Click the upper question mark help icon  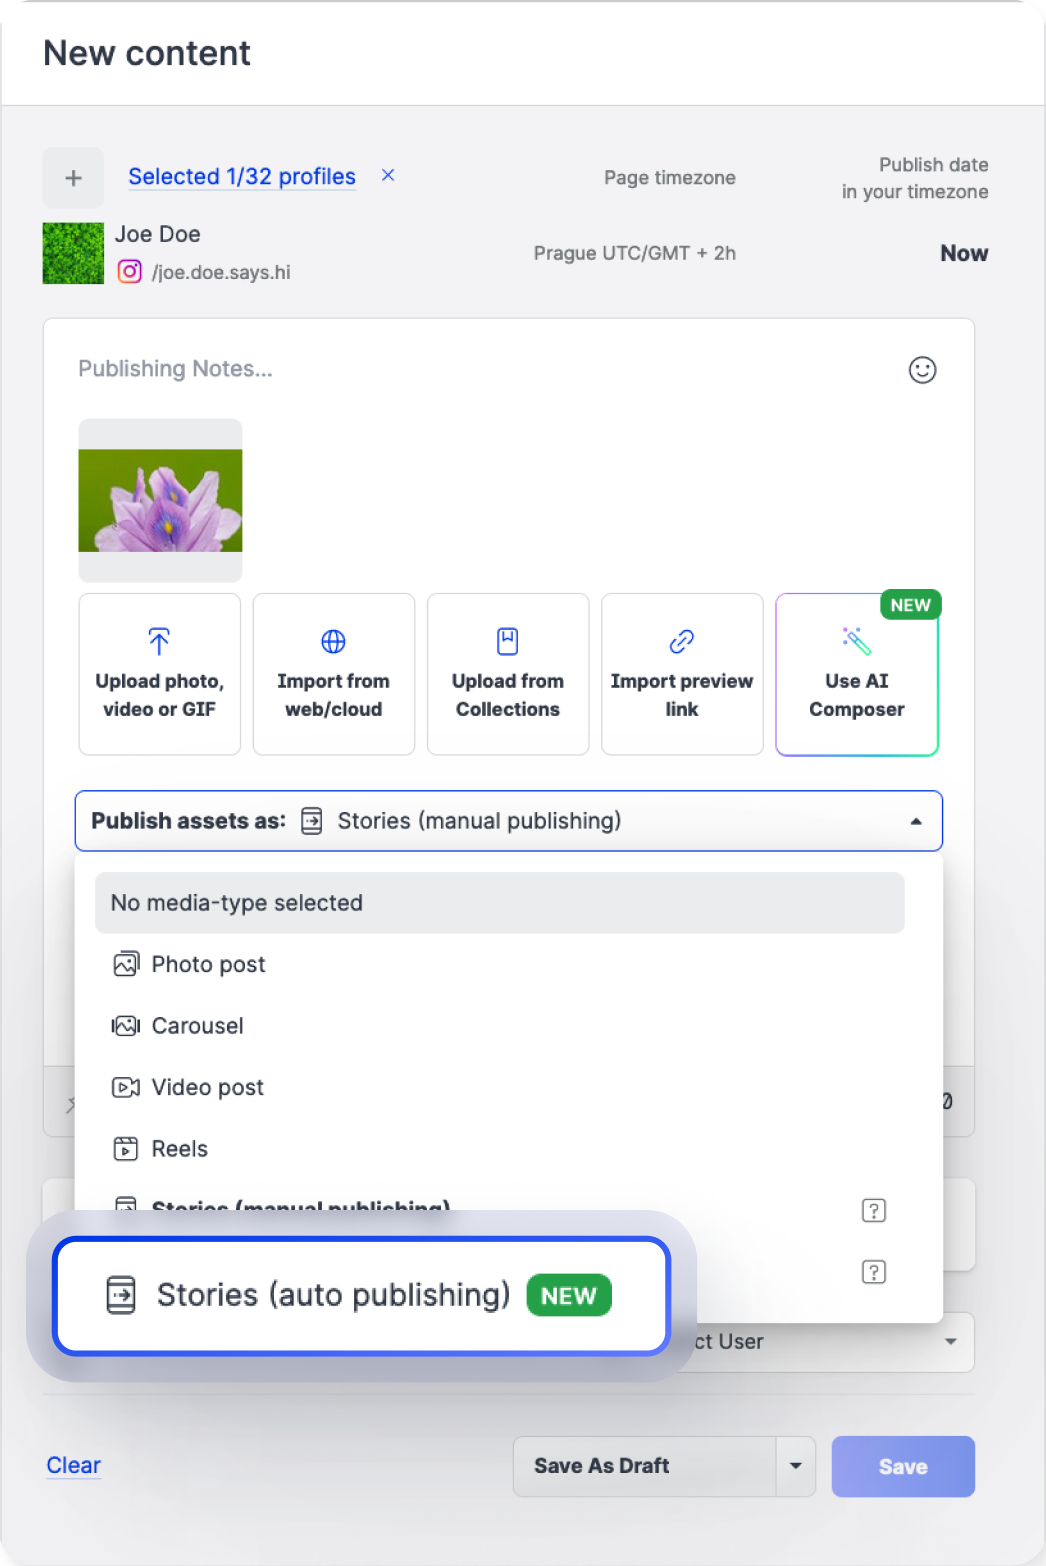point(873,1211)
